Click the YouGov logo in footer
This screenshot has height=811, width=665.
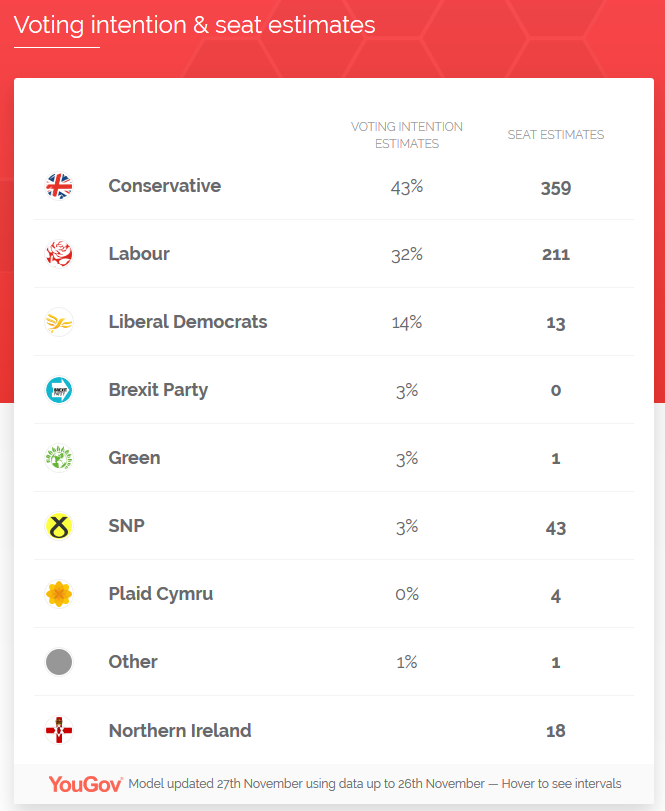click(85, 784)
